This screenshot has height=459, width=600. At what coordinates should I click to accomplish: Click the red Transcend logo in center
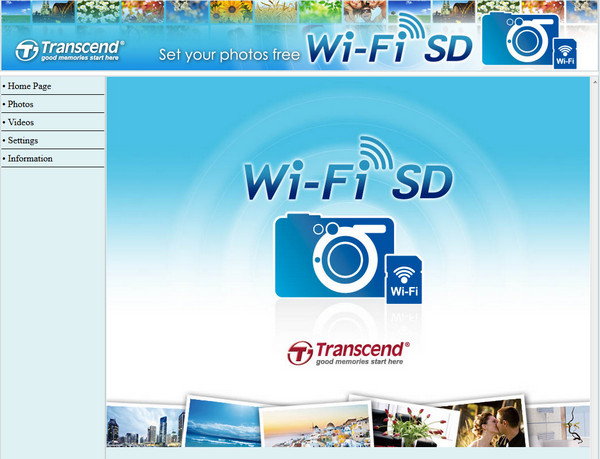[x=346, y=352]
